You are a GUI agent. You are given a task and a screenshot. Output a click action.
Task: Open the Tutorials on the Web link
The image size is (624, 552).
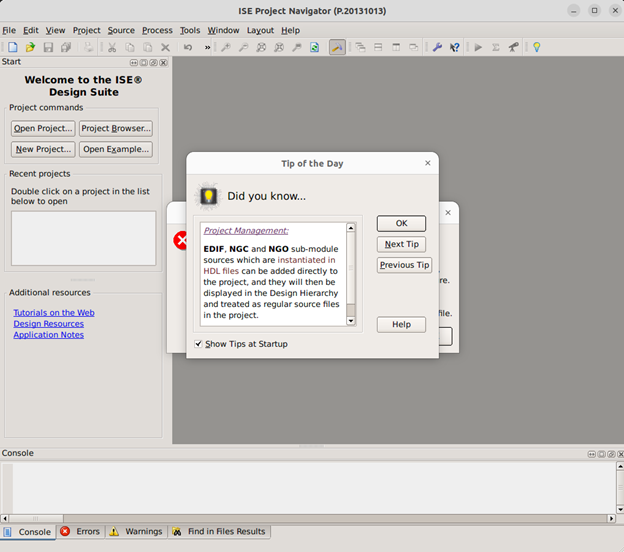click(x=54, y=313)
